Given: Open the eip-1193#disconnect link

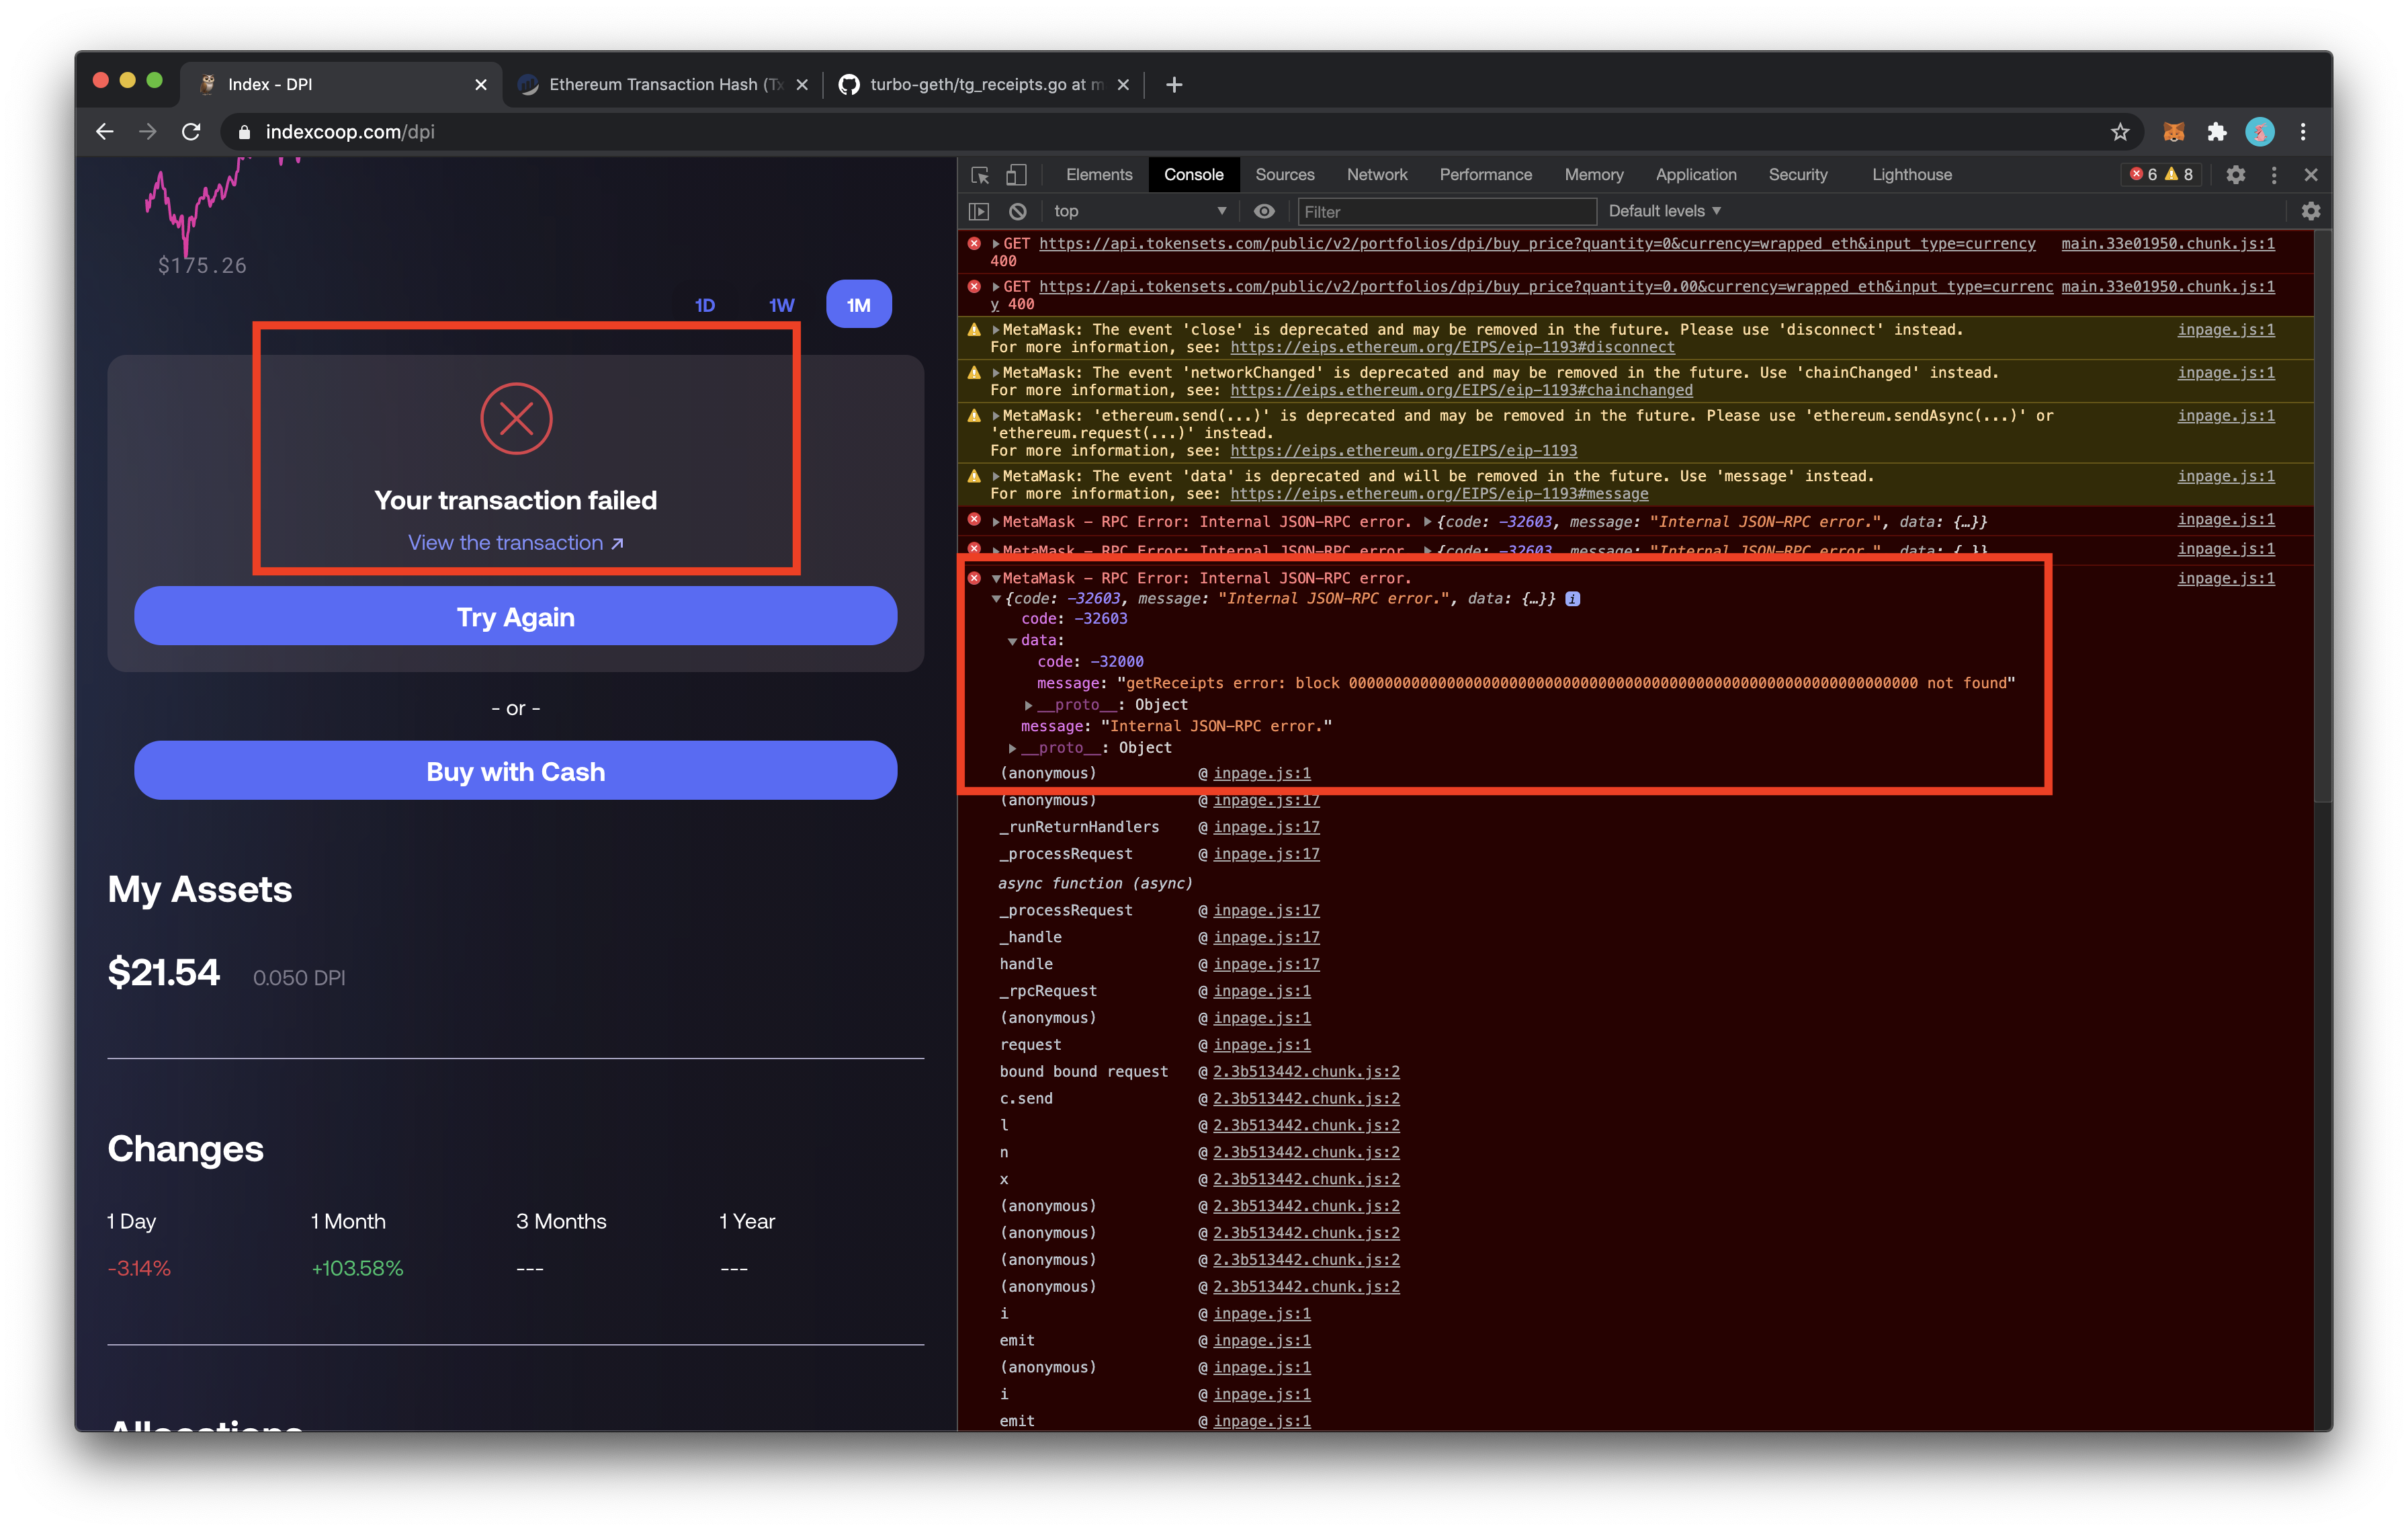Looking at the screenshot, I should click(1451, 348).
